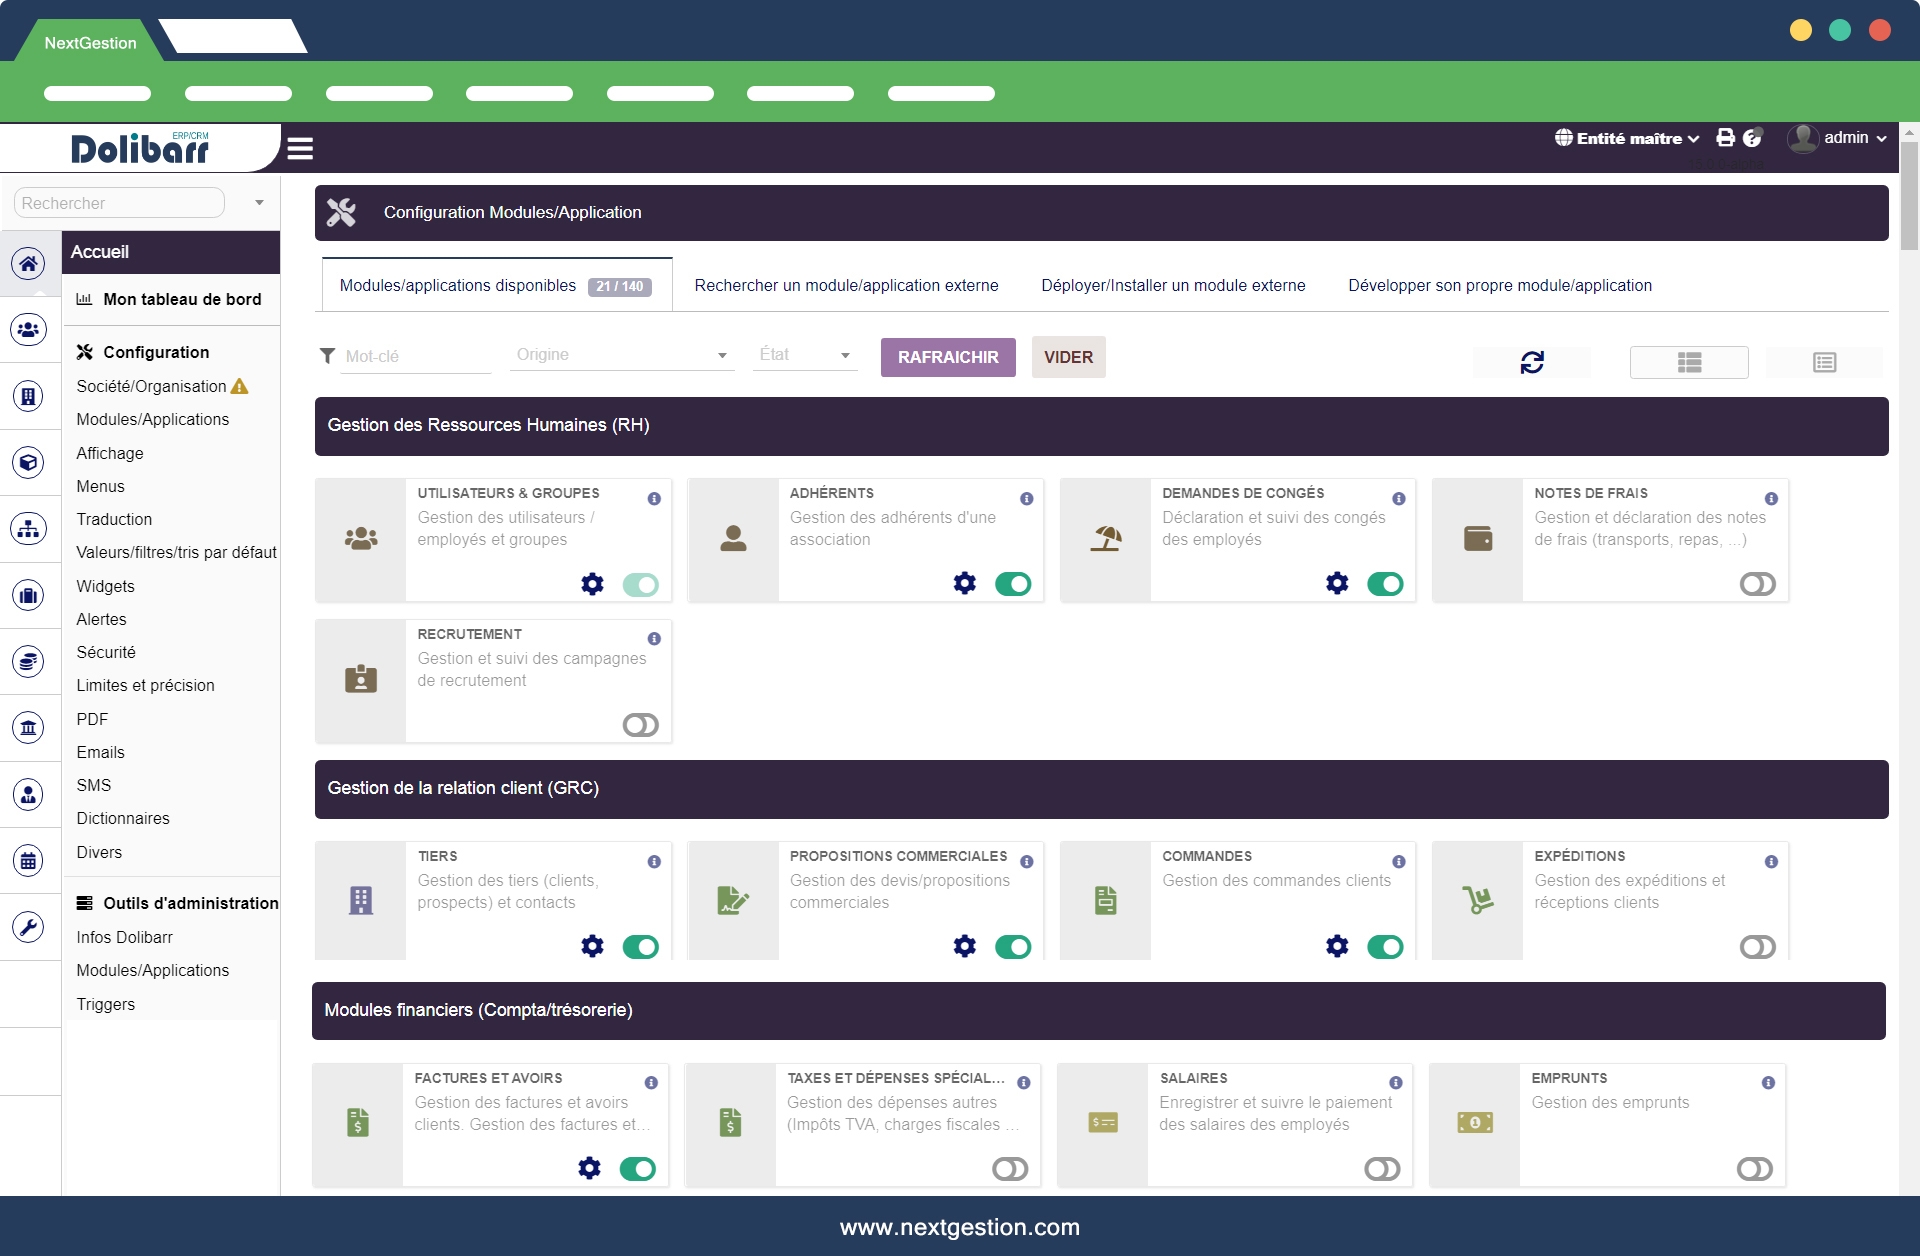Switch to list view icon
The height and width of the screenshot is (1256, 1920).
(x=1824, y=362)
